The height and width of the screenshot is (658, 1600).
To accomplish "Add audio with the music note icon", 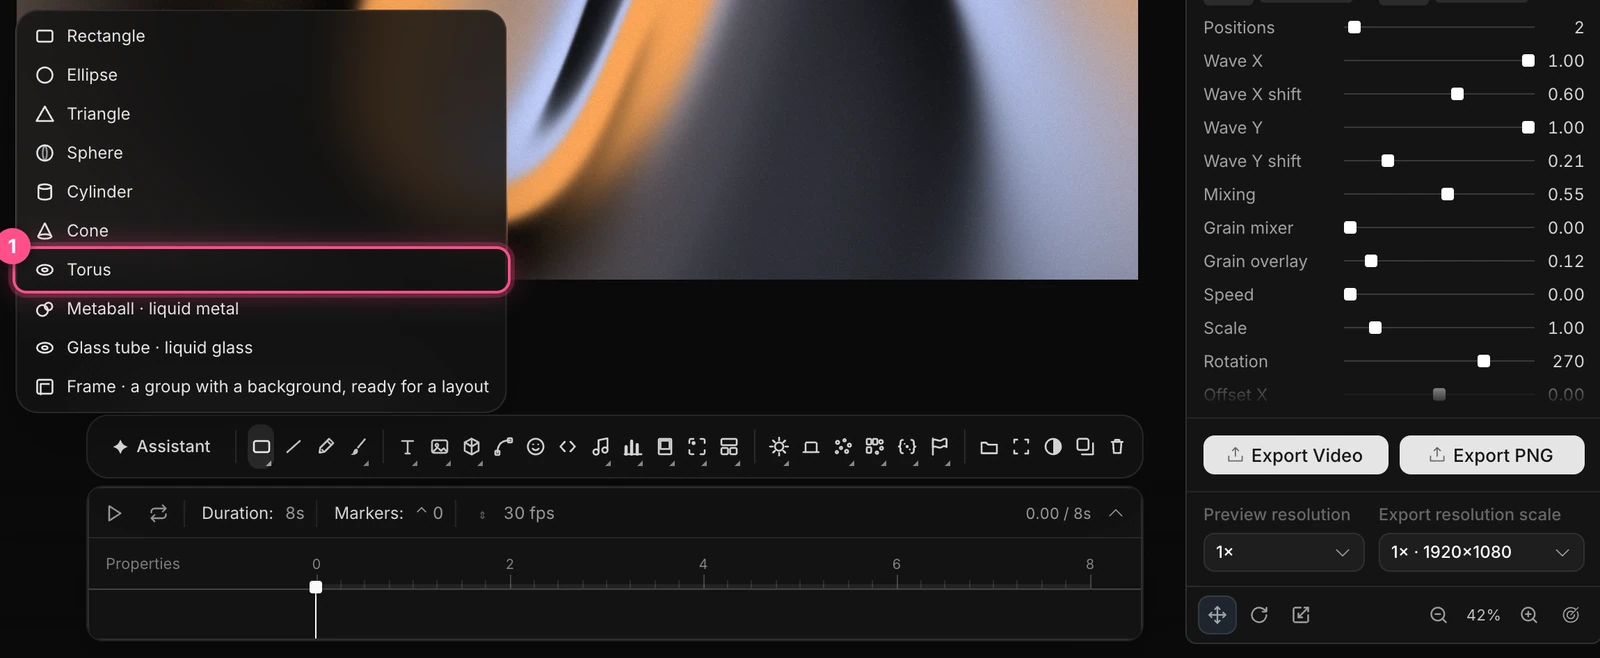I will [x=600, y=447].
